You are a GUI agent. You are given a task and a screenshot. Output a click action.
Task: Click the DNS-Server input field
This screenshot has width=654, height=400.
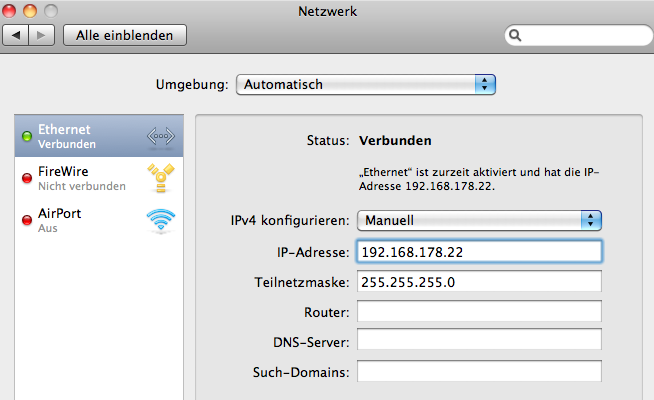479,342
